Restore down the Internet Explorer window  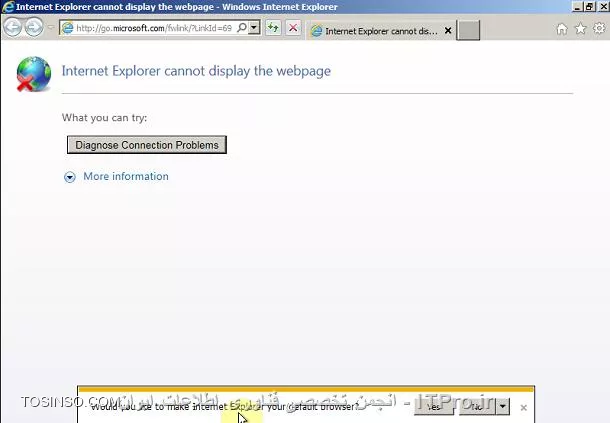(590, 7)
